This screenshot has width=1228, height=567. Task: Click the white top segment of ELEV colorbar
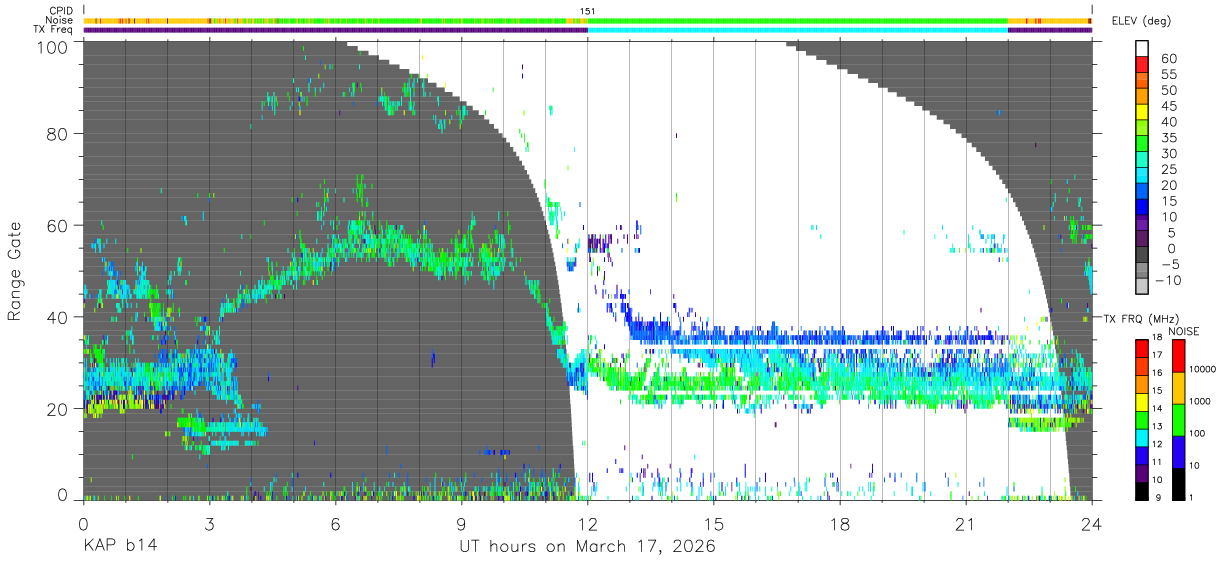point(1143,49)
